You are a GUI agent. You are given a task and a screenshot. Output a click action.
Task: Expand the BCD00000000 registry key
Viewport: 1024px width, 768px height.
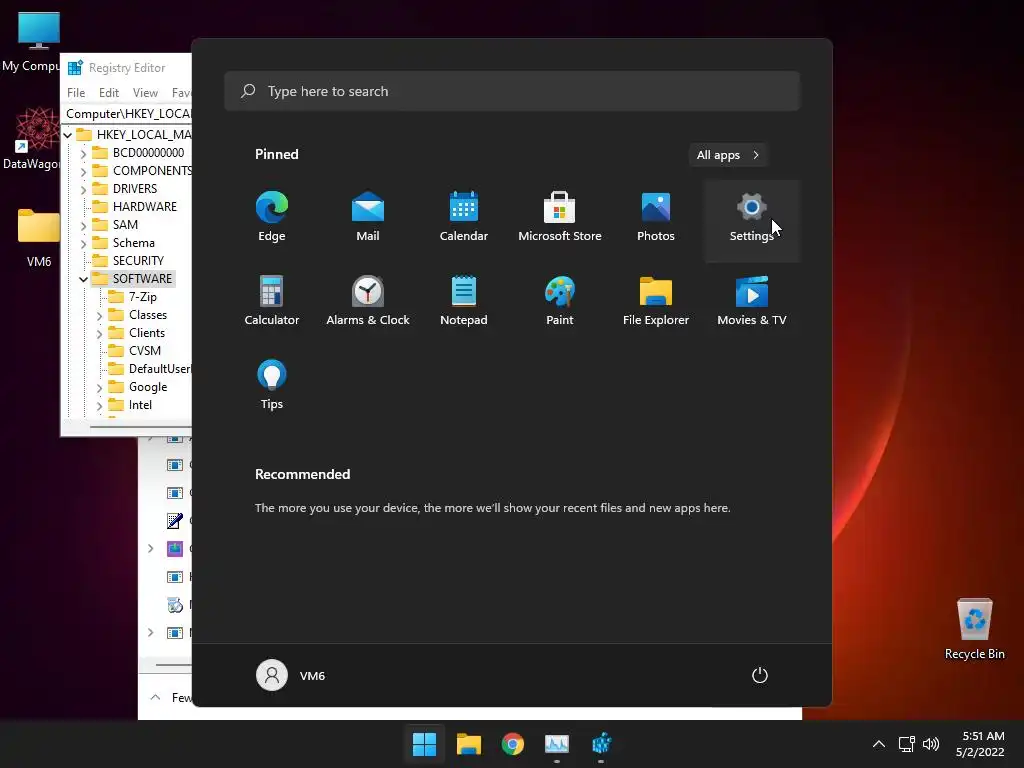click(84, 153)
